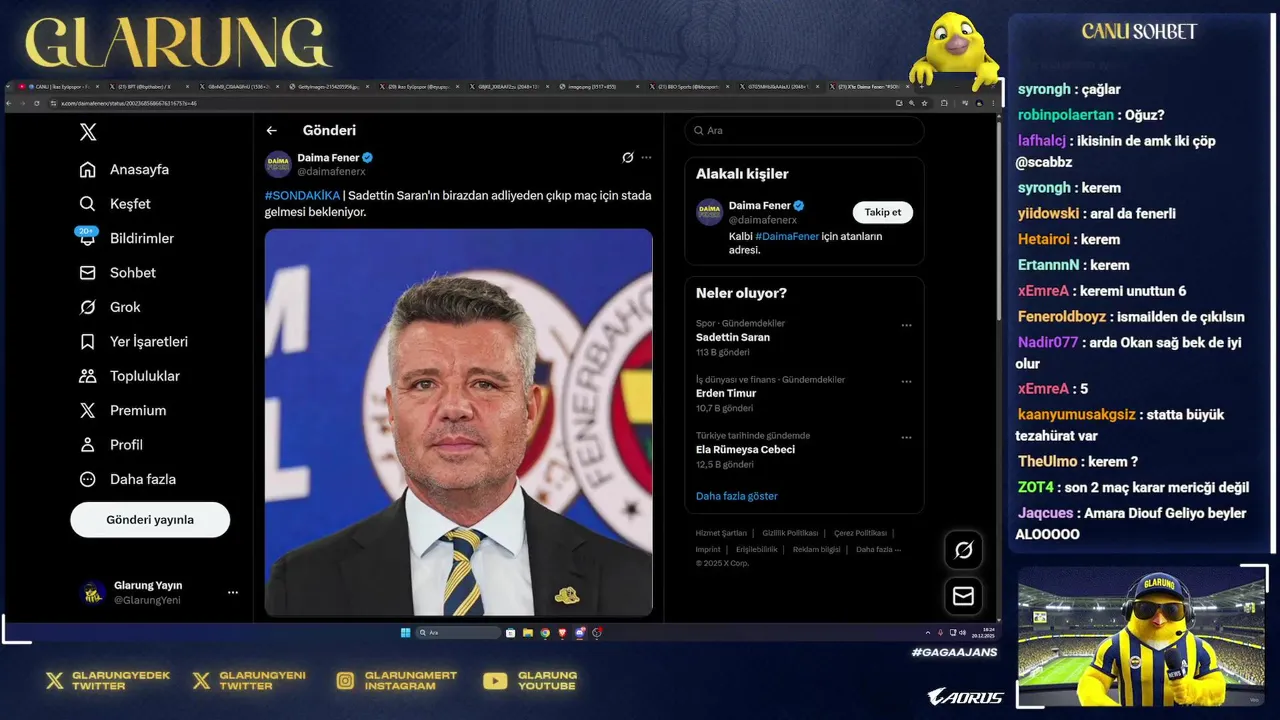Click the browser back arrow
1280x720 pixels.
pyautogui.click(x=11, y=103)
